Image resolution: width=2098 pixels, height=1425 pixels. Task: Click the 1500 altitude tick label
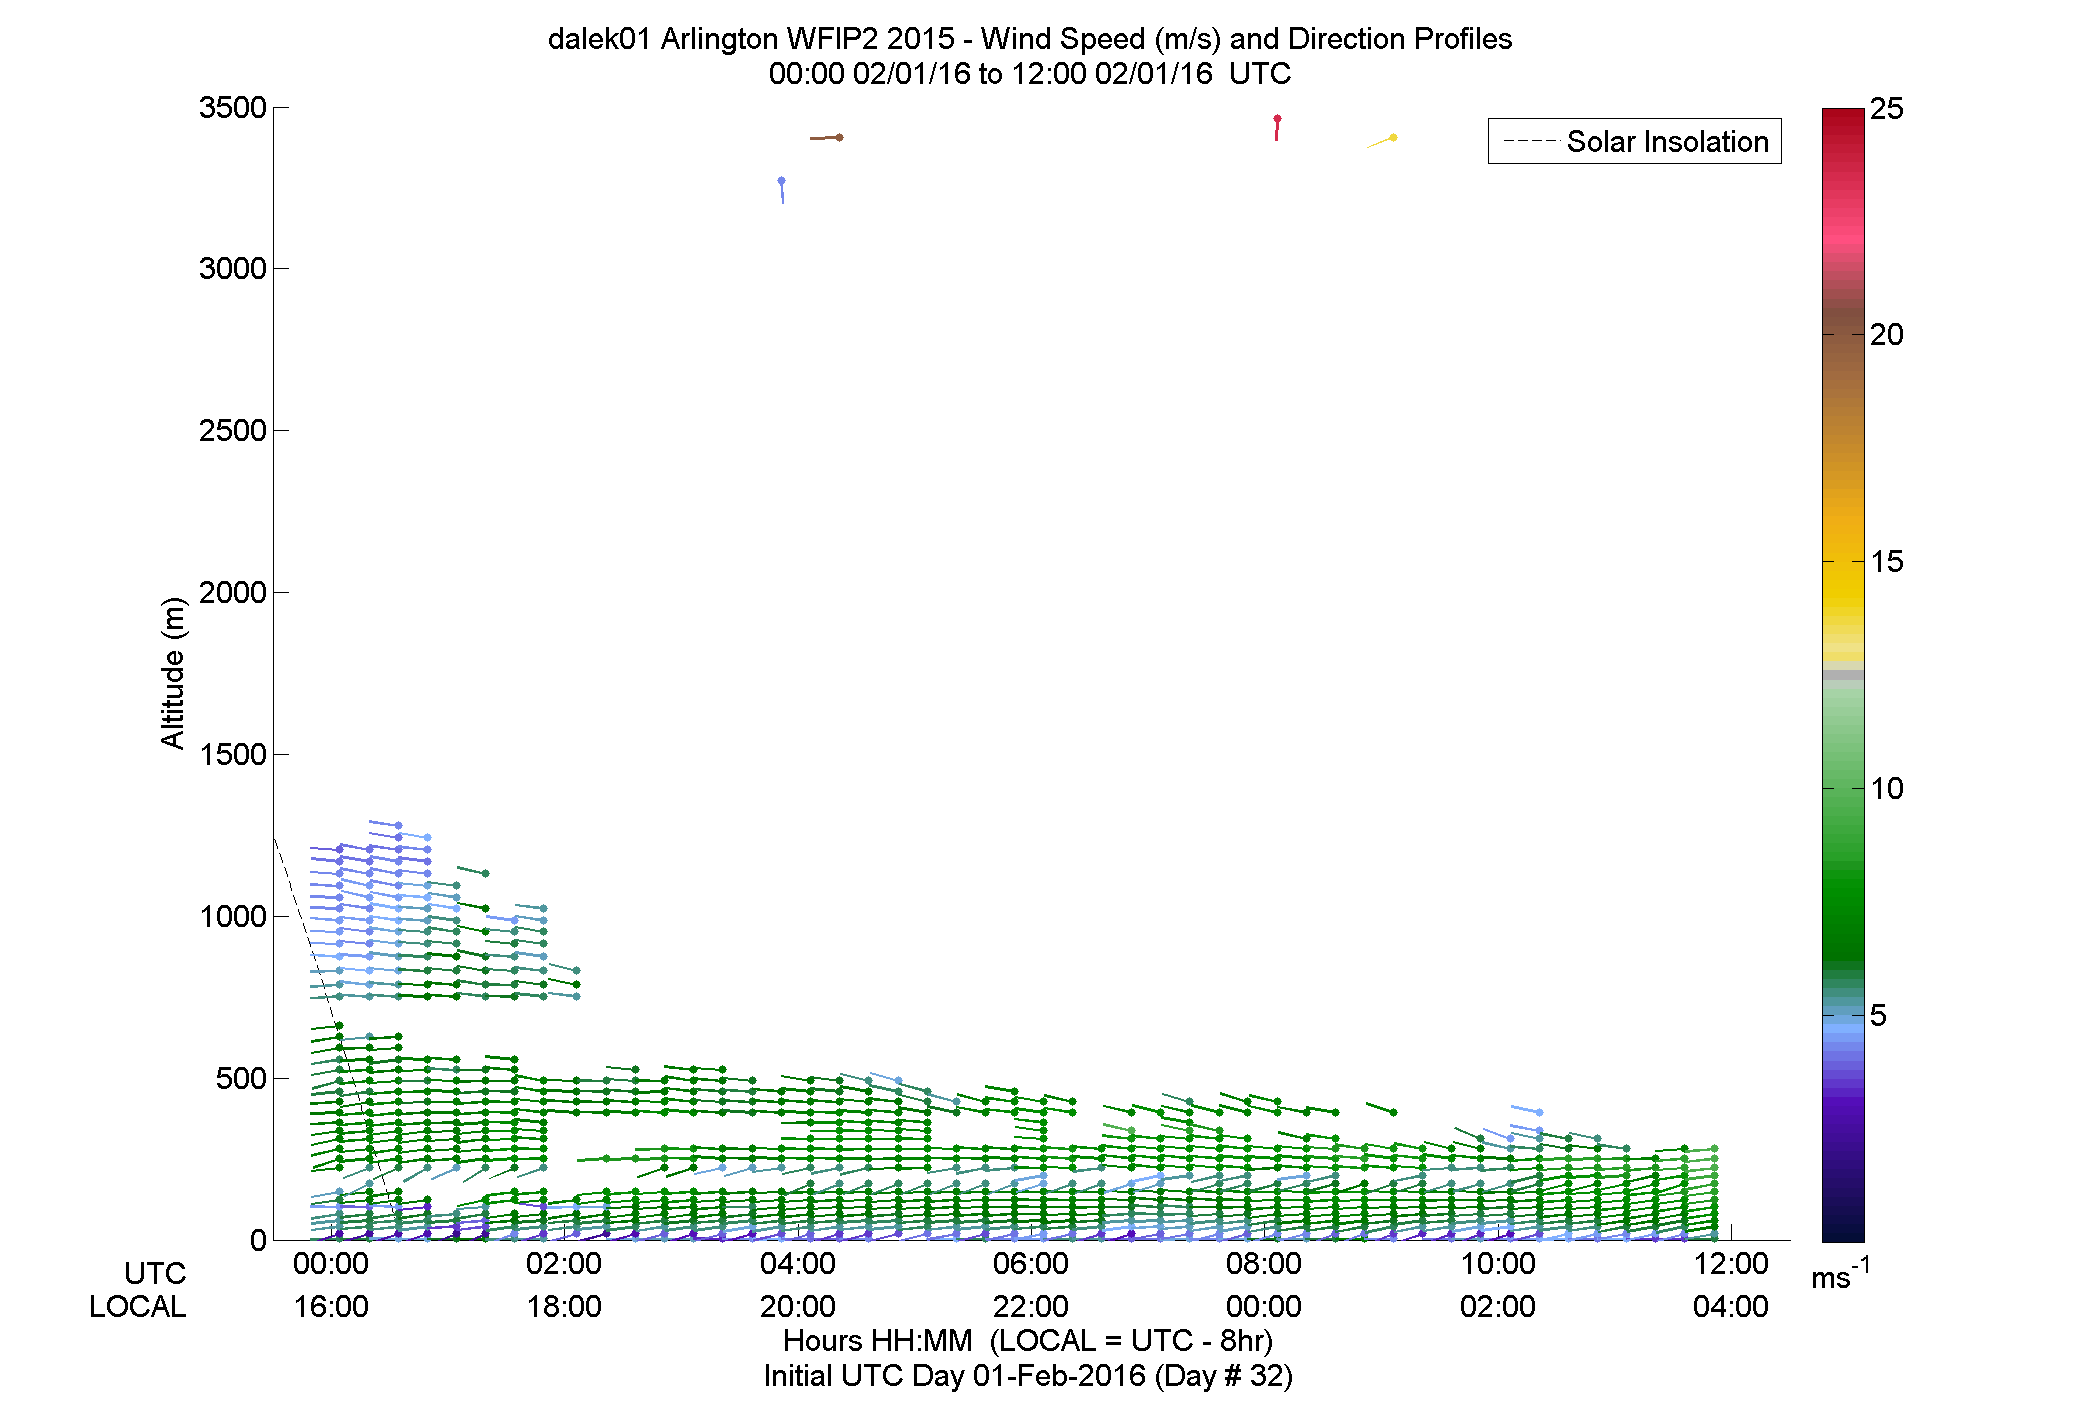[233, 755]
